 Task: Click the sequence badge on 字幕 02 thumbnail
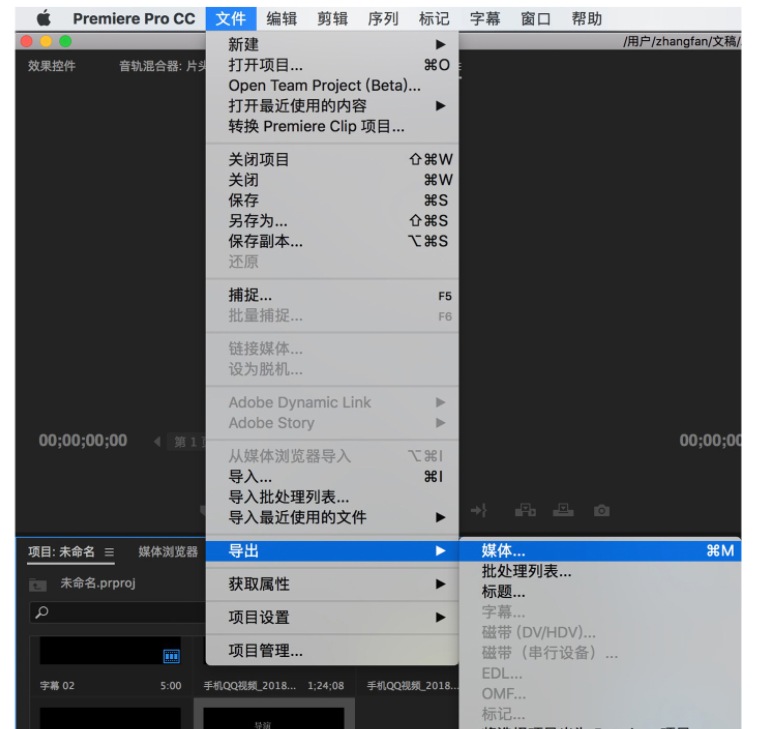(171, 656)
